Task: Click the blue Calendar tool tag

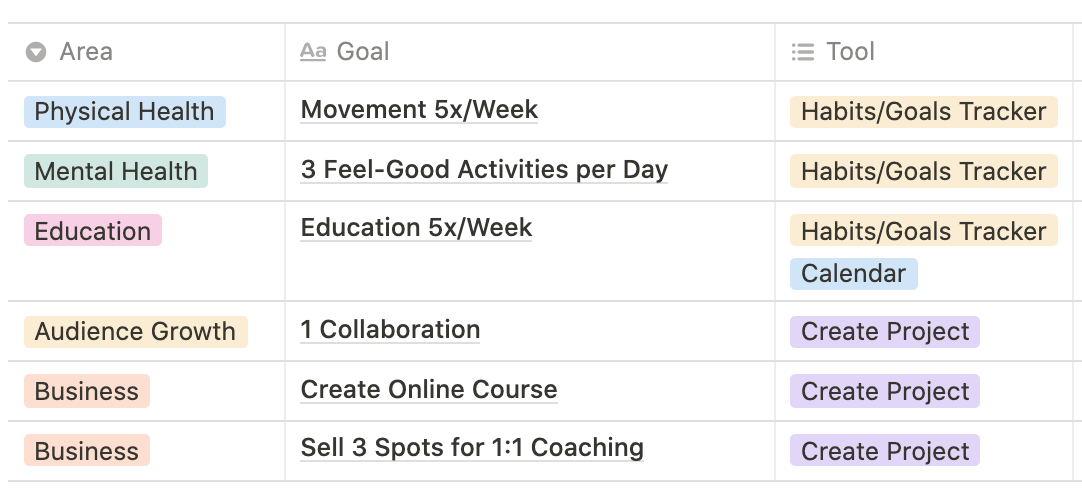Action: [x=854, y=274]
